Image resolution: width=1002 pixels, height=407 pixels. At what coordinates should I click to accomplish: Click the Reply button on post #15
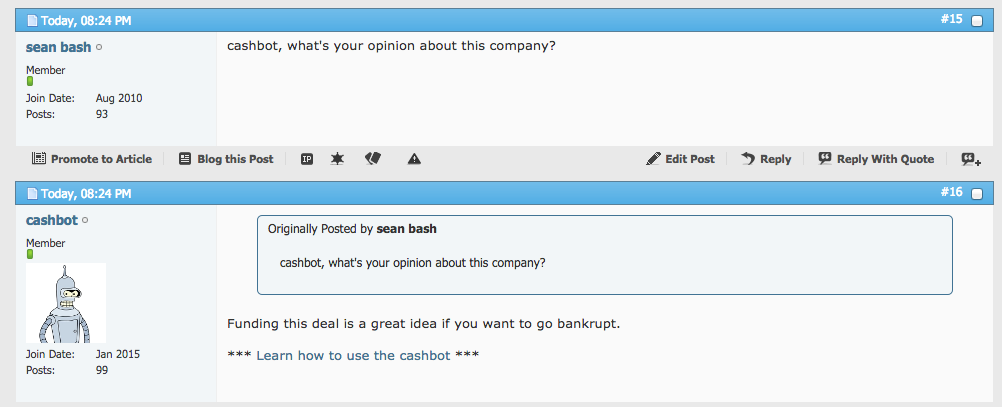click(x=766, y=159)
